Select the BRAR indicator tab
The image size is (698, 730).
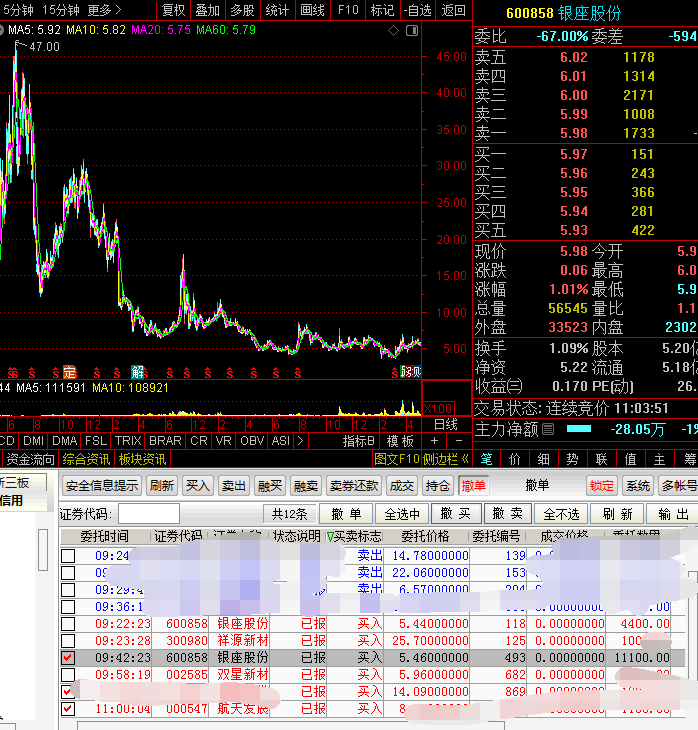pyautogui.click(x=165, y=441)
